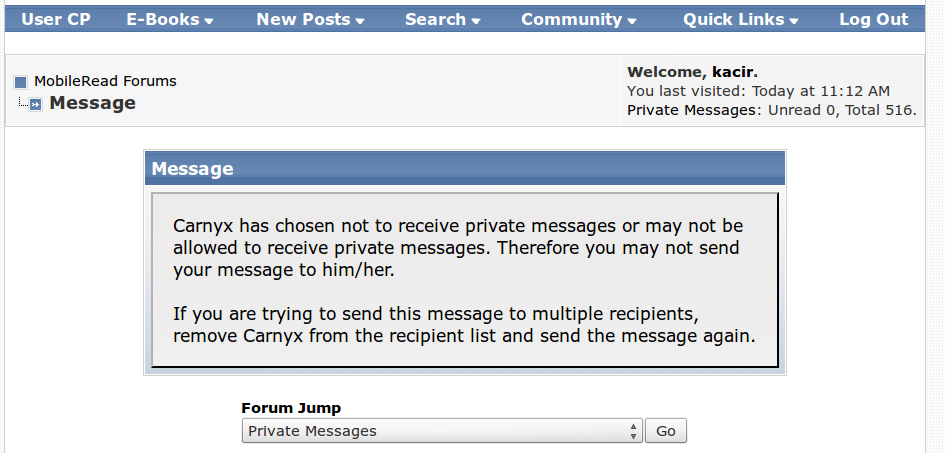Click the Forum Jump selector arrows
The image size is (945, 453).
(x=633, y=431)
